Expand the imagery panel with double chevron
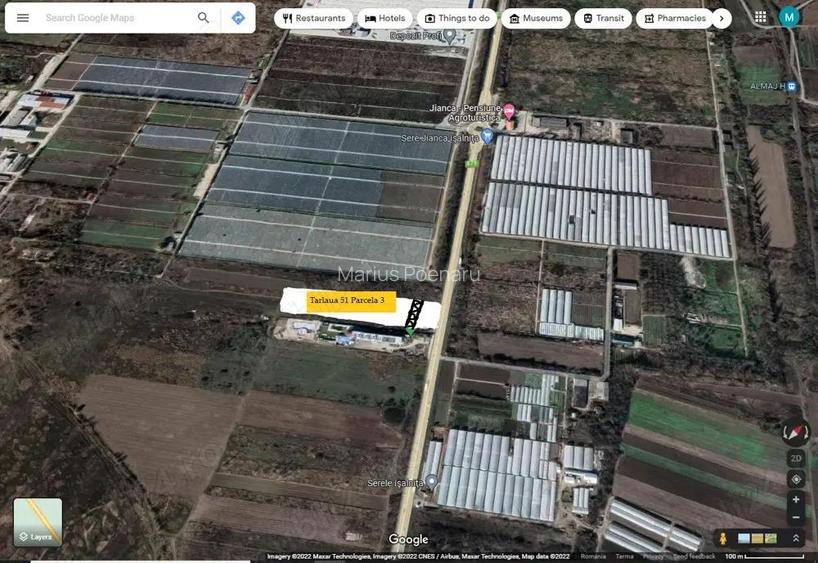Image resolution: width=818 pixels, height=563 pixels. coord(796,539)
